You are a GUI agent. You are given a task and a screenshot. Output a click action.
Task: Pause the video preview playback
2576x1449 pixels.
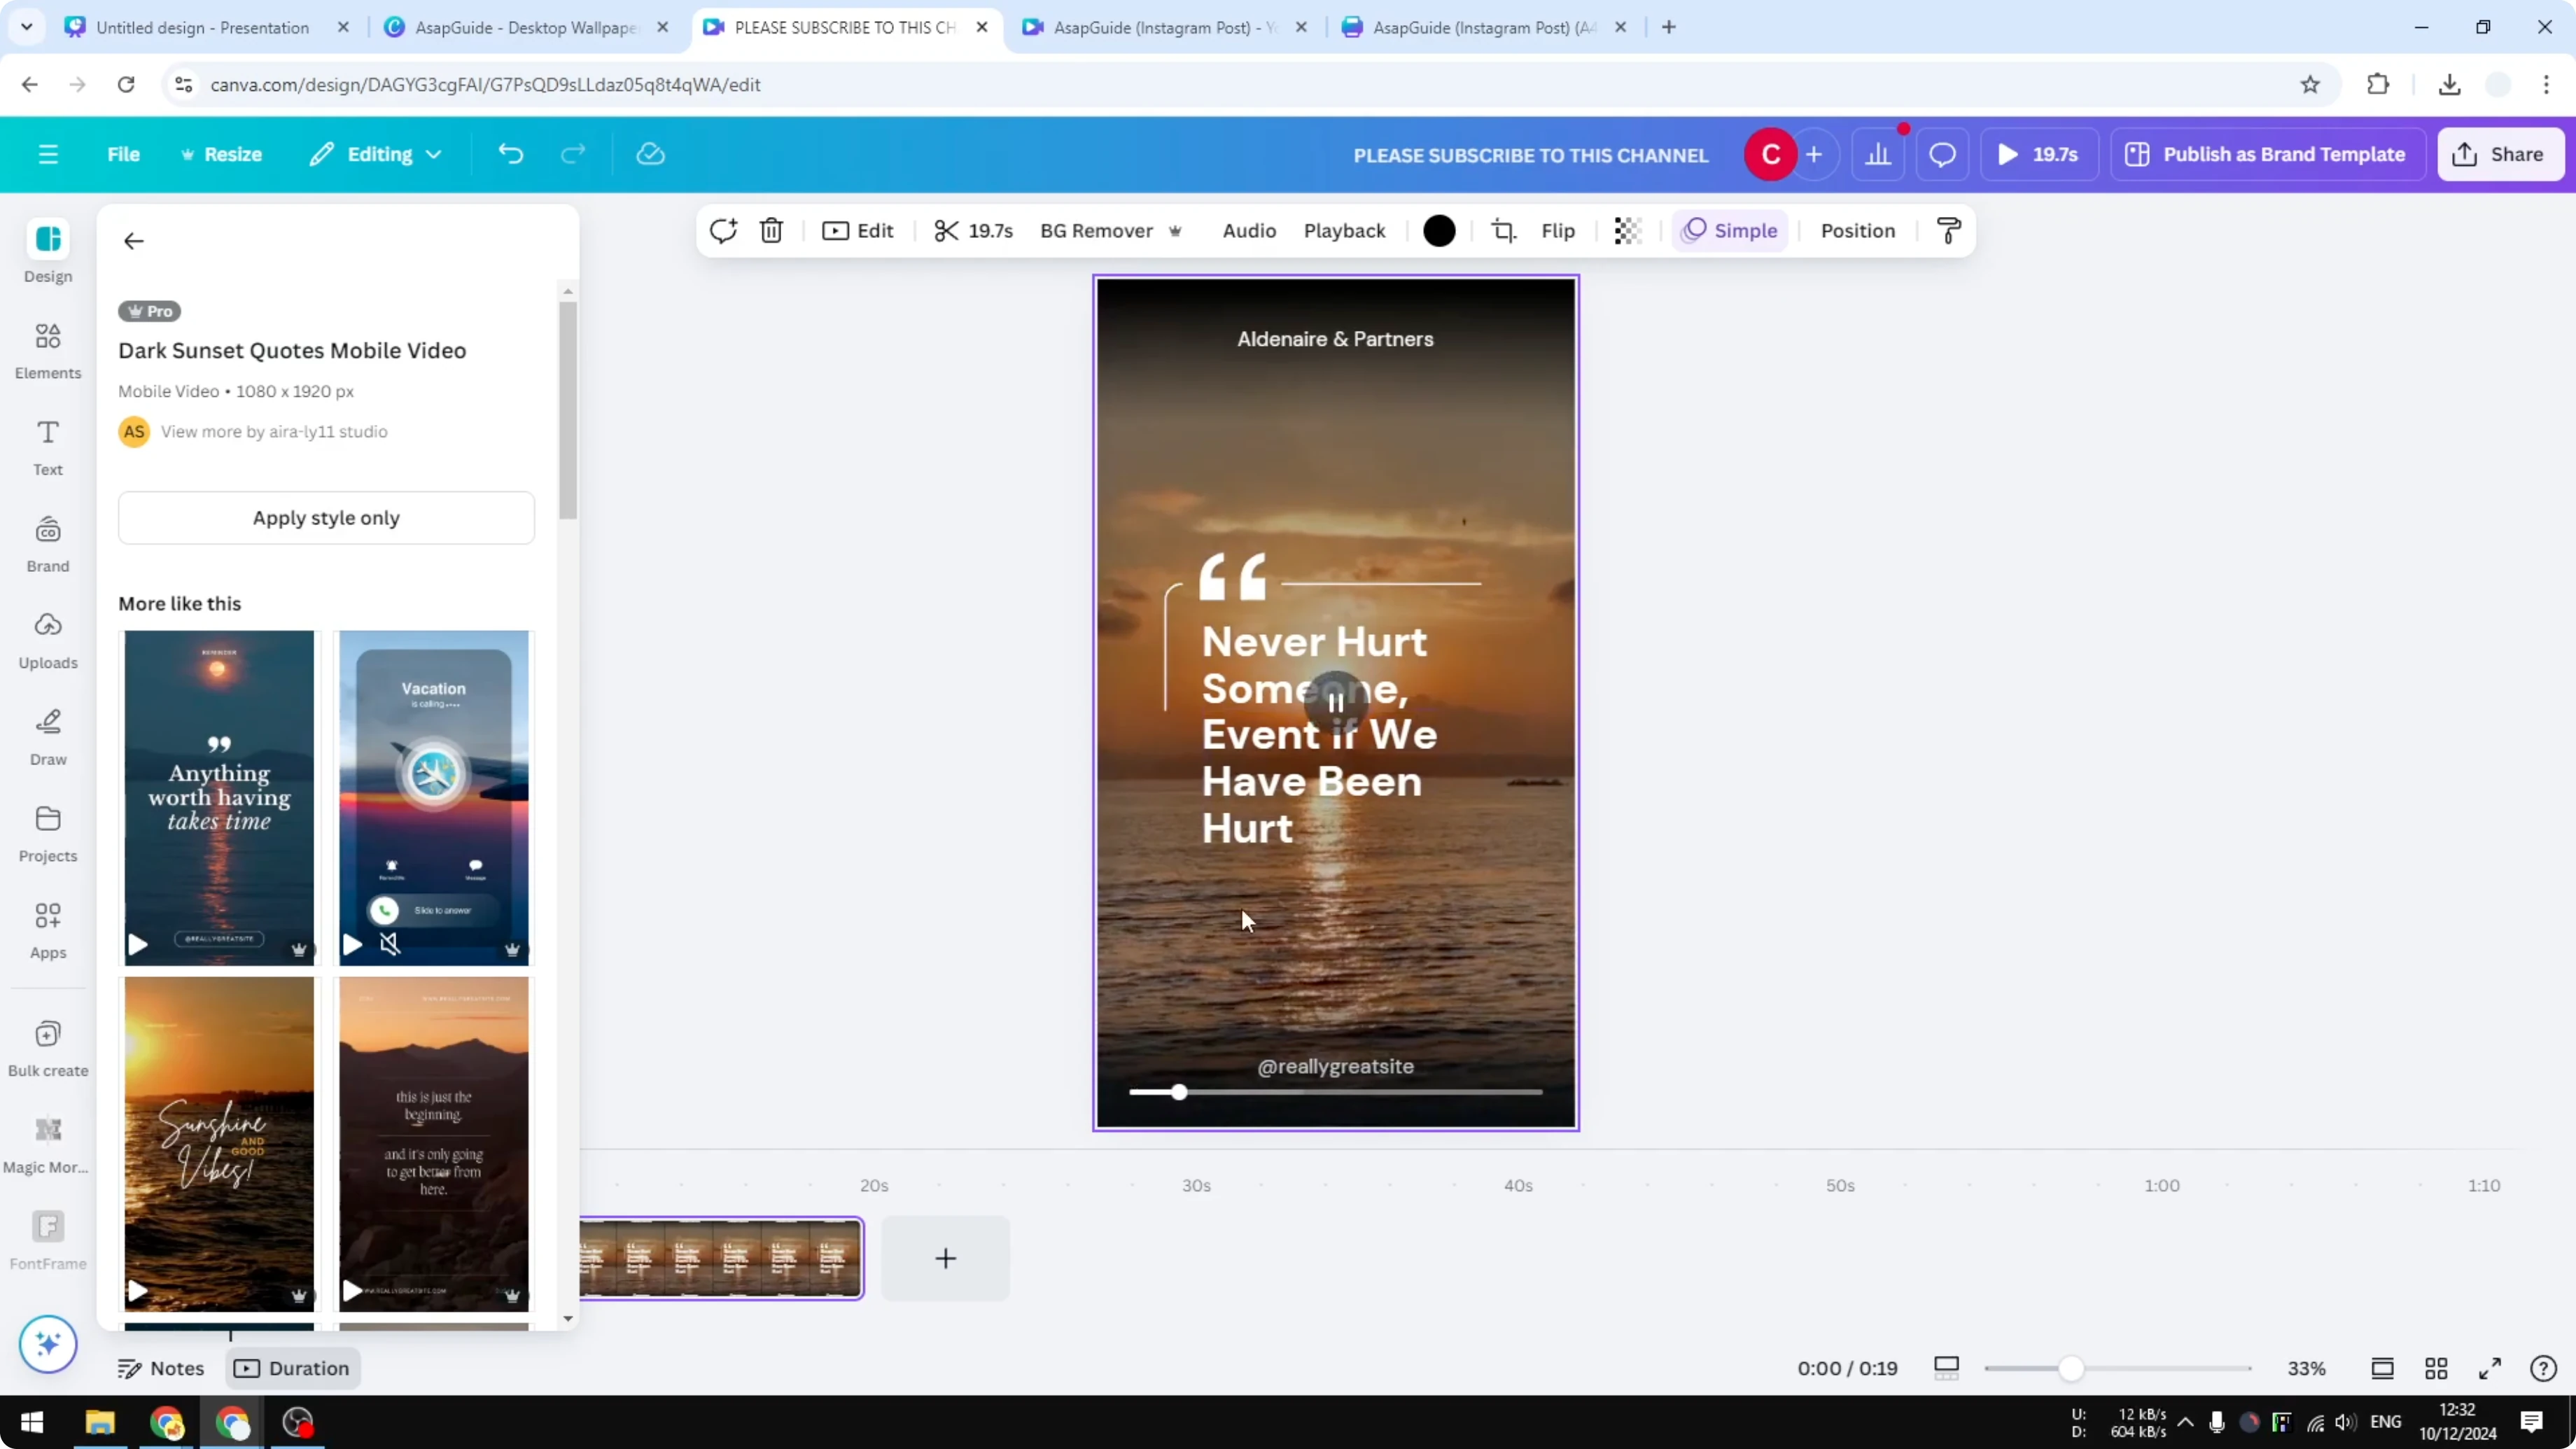tap(1335, 703)
